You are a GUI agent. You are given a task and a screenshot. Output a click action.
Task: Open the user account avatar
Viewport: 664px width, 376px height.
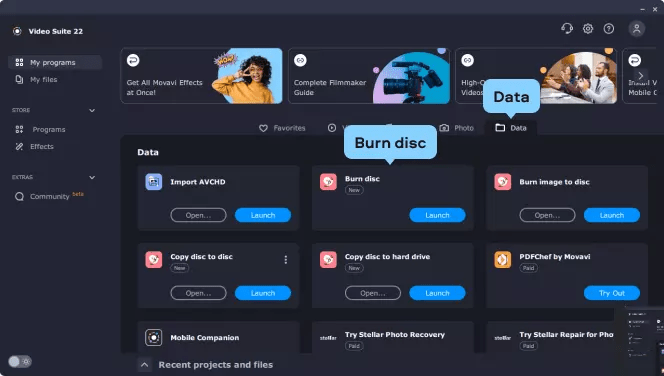point(636,29)
